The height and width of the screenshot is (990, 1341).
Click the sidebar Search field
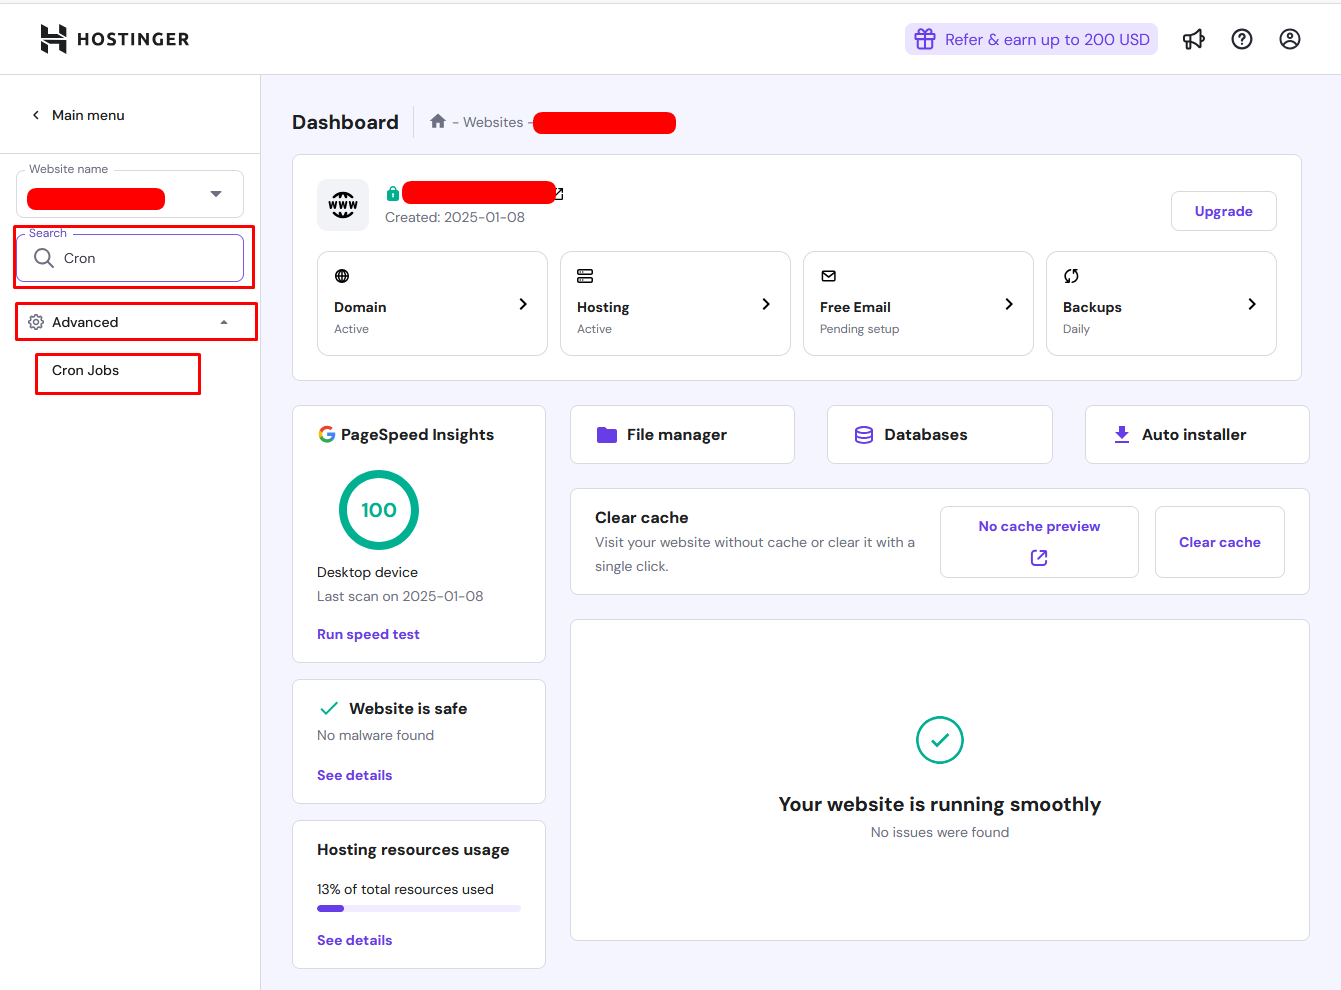[x=140, y=258]
